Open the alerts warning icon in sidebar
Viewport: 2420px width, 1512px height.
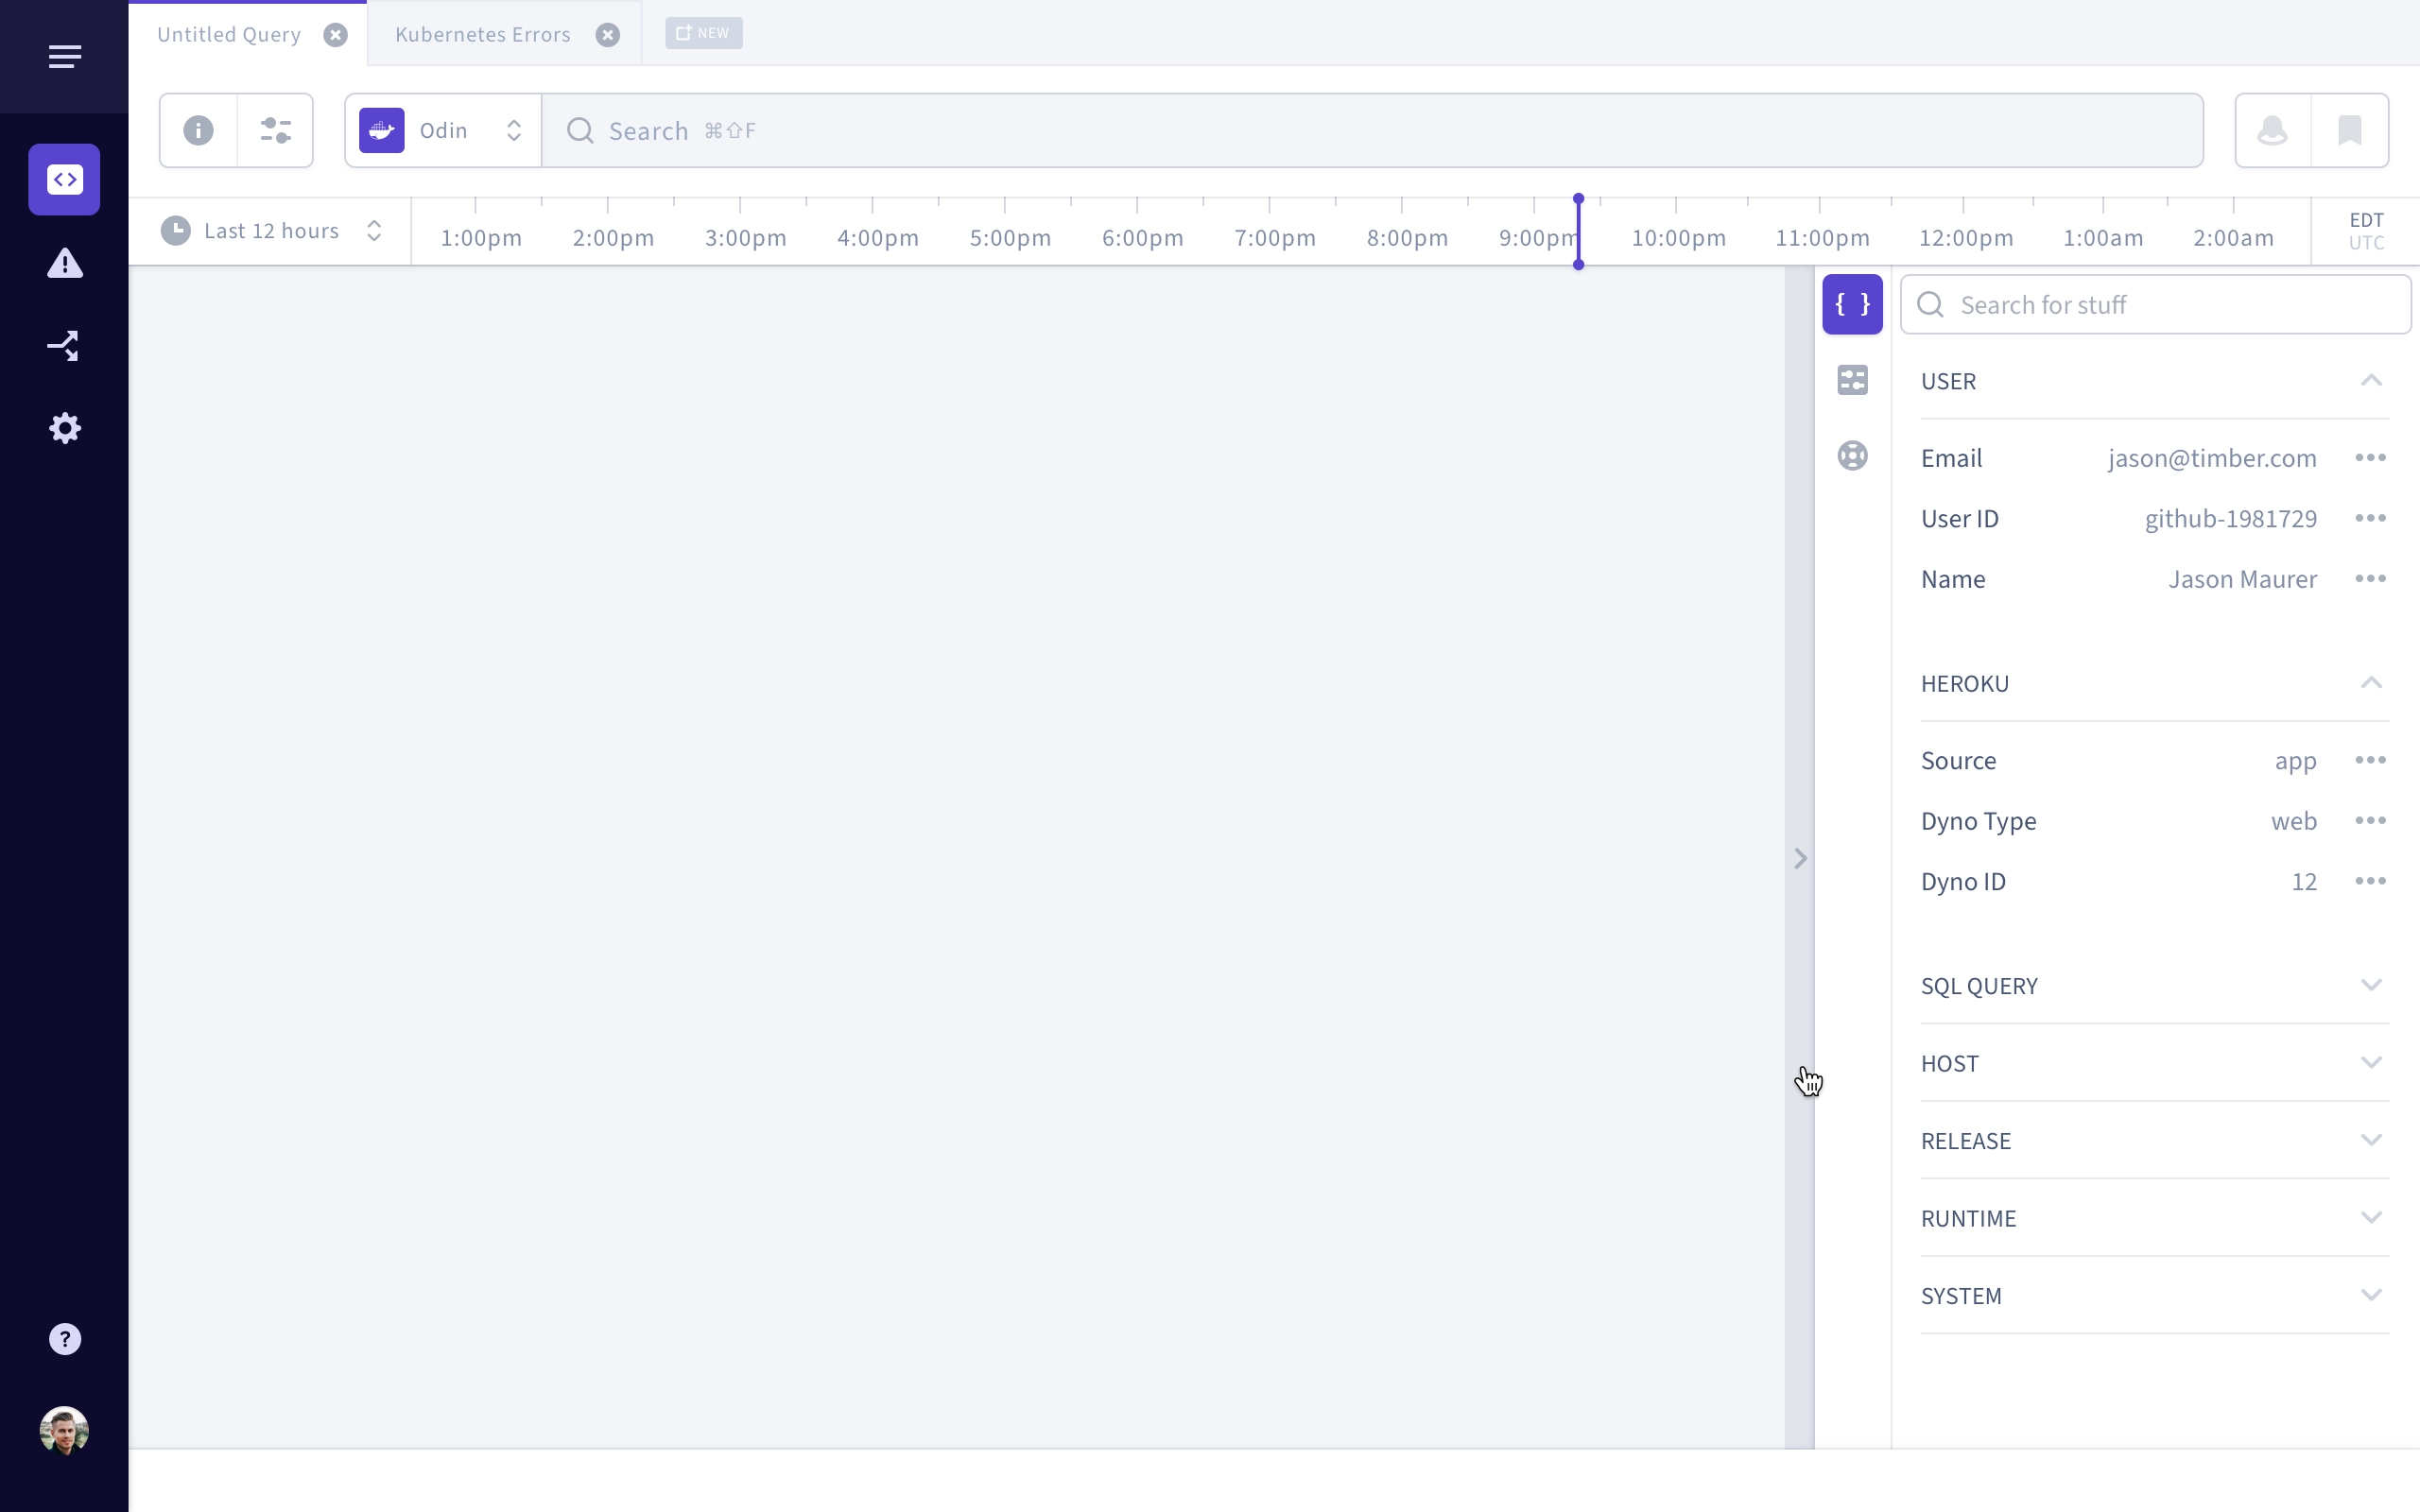[64, 263]
